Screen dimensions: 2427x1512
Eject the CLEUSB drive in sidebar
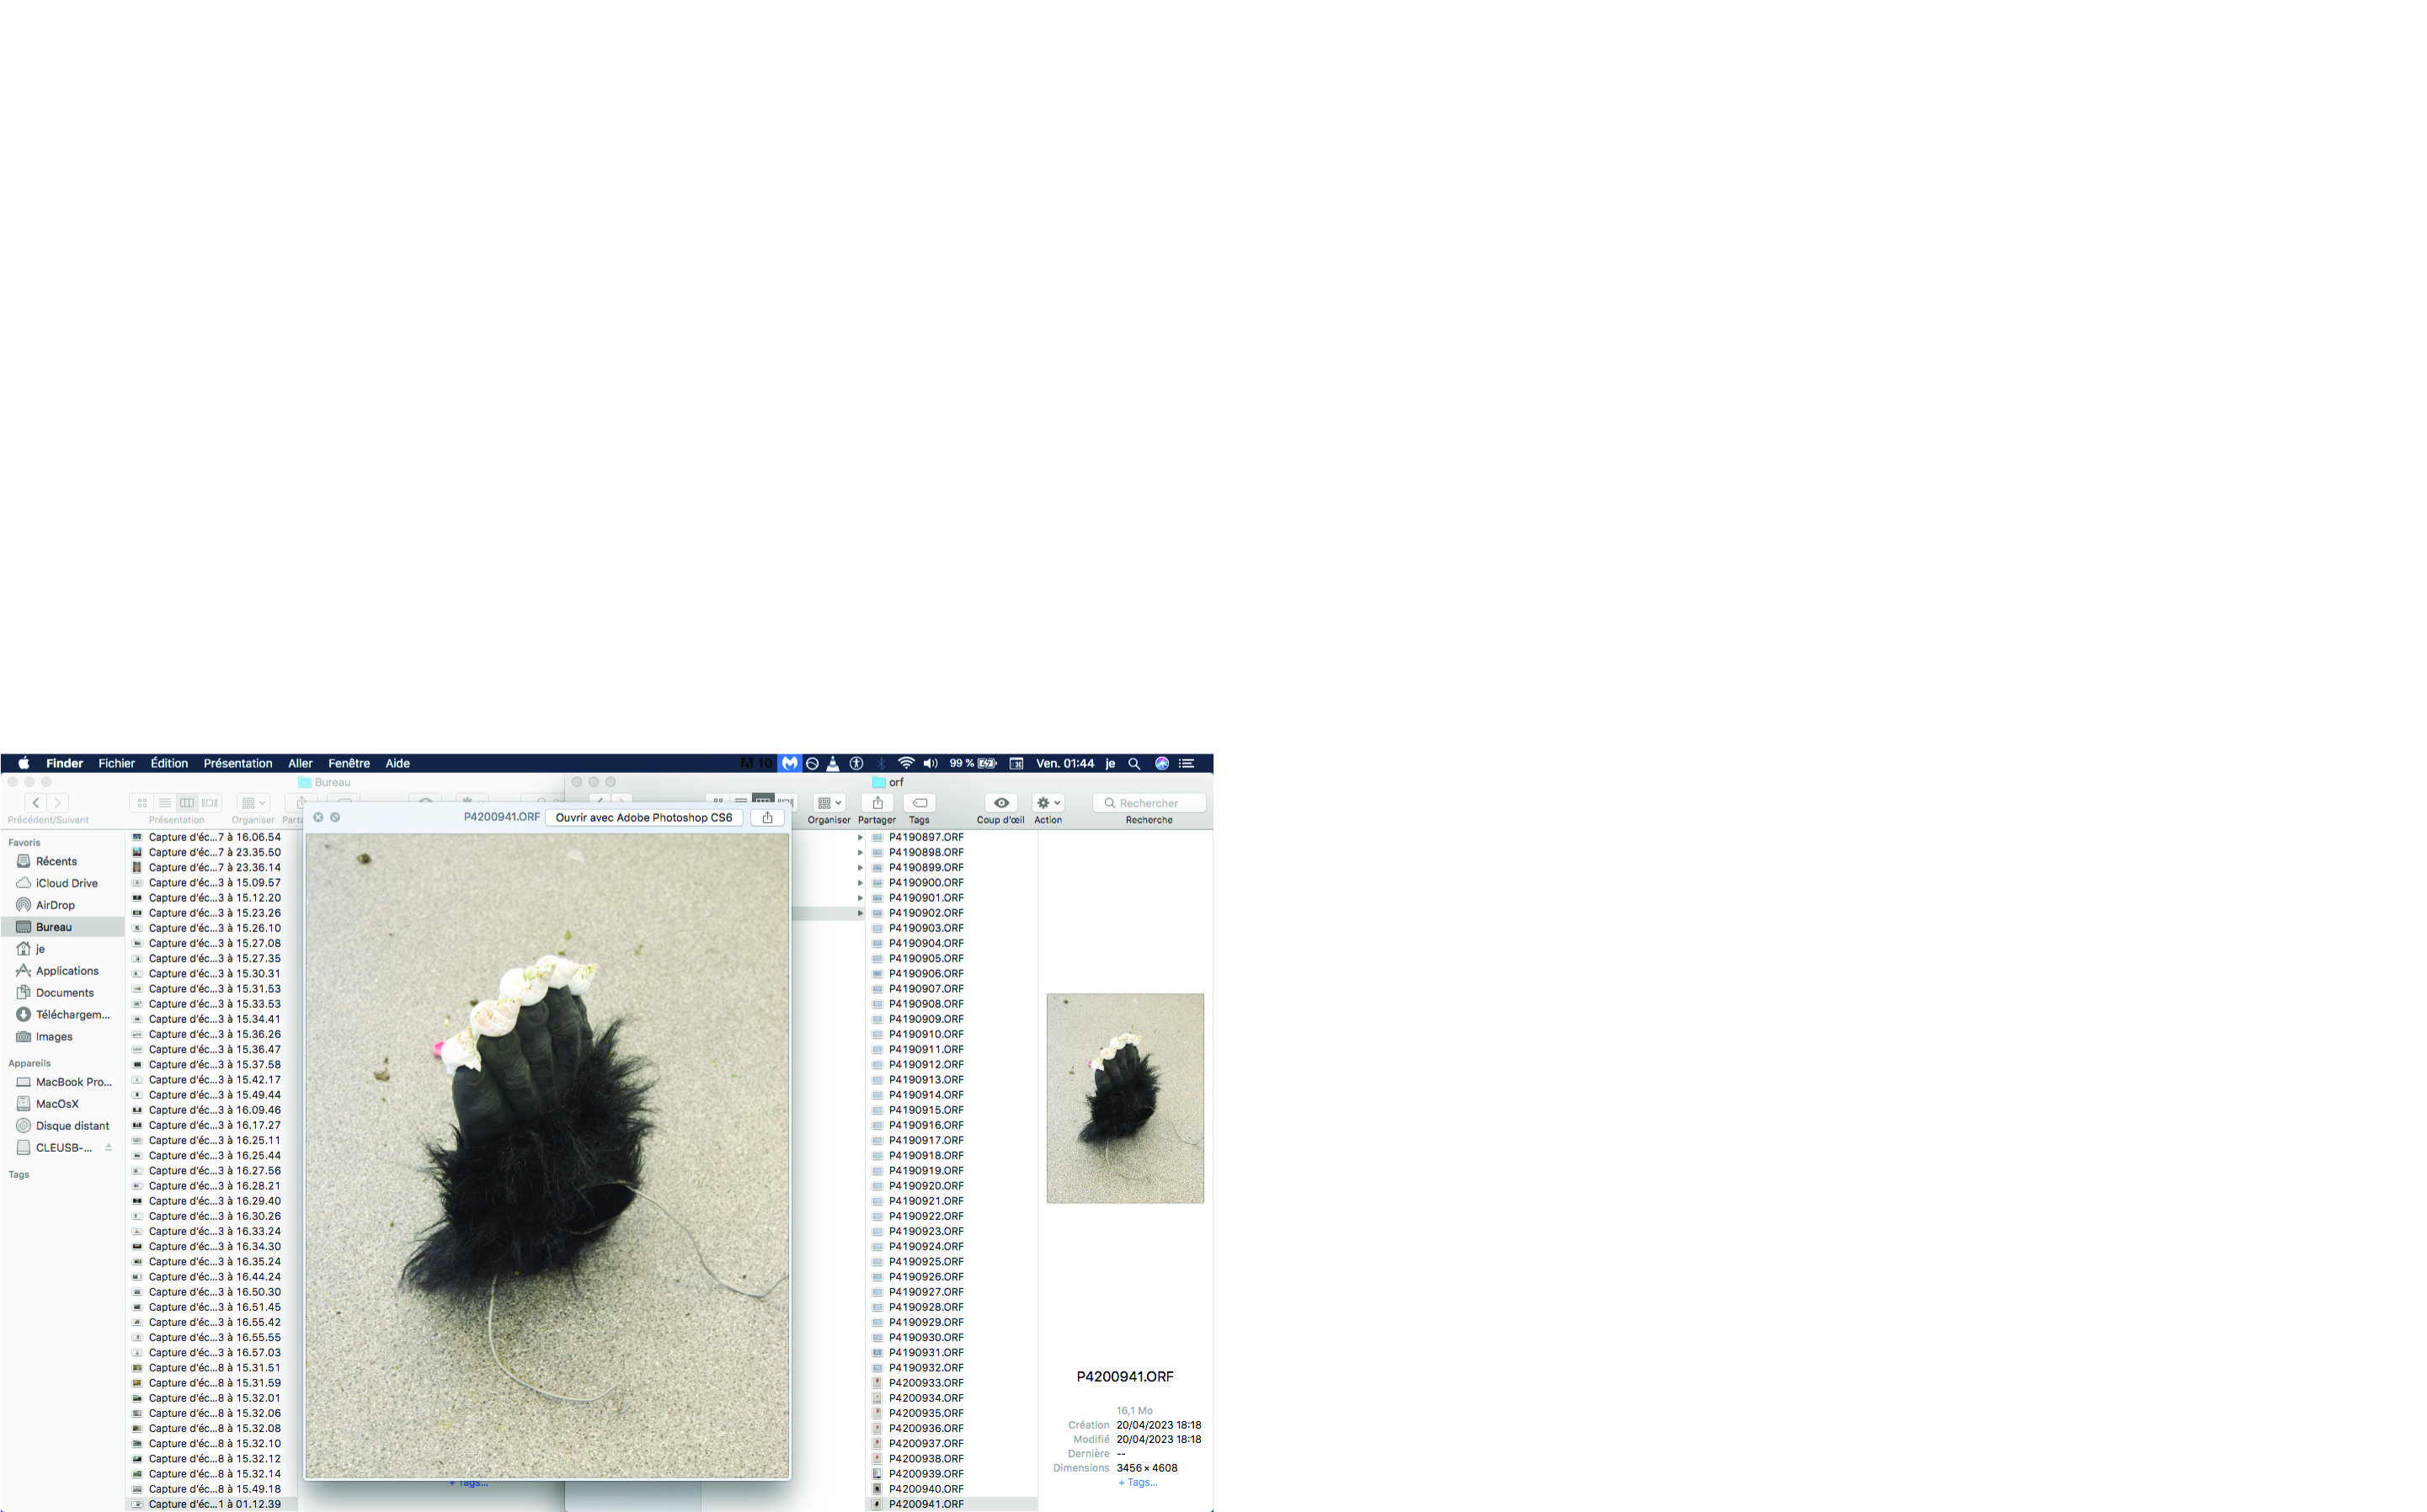(x=108, y=1147)
